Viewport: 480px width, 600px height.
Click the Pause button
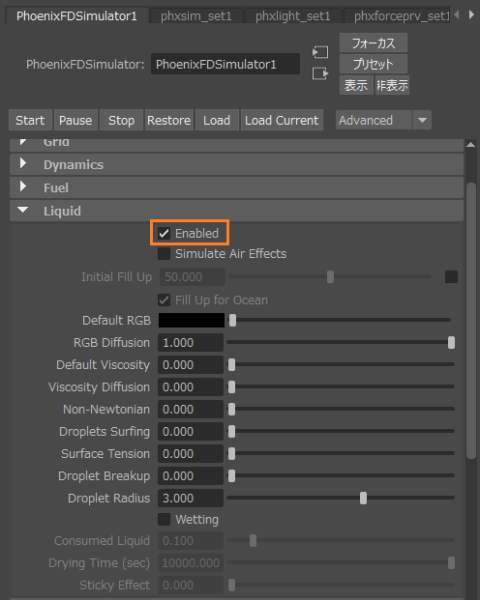(x=75, y=120)
